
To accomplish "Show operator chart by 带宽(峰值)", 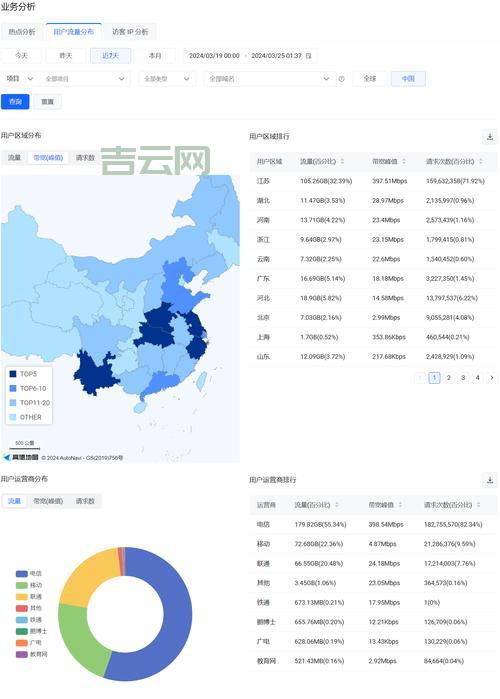I will 48,501.
